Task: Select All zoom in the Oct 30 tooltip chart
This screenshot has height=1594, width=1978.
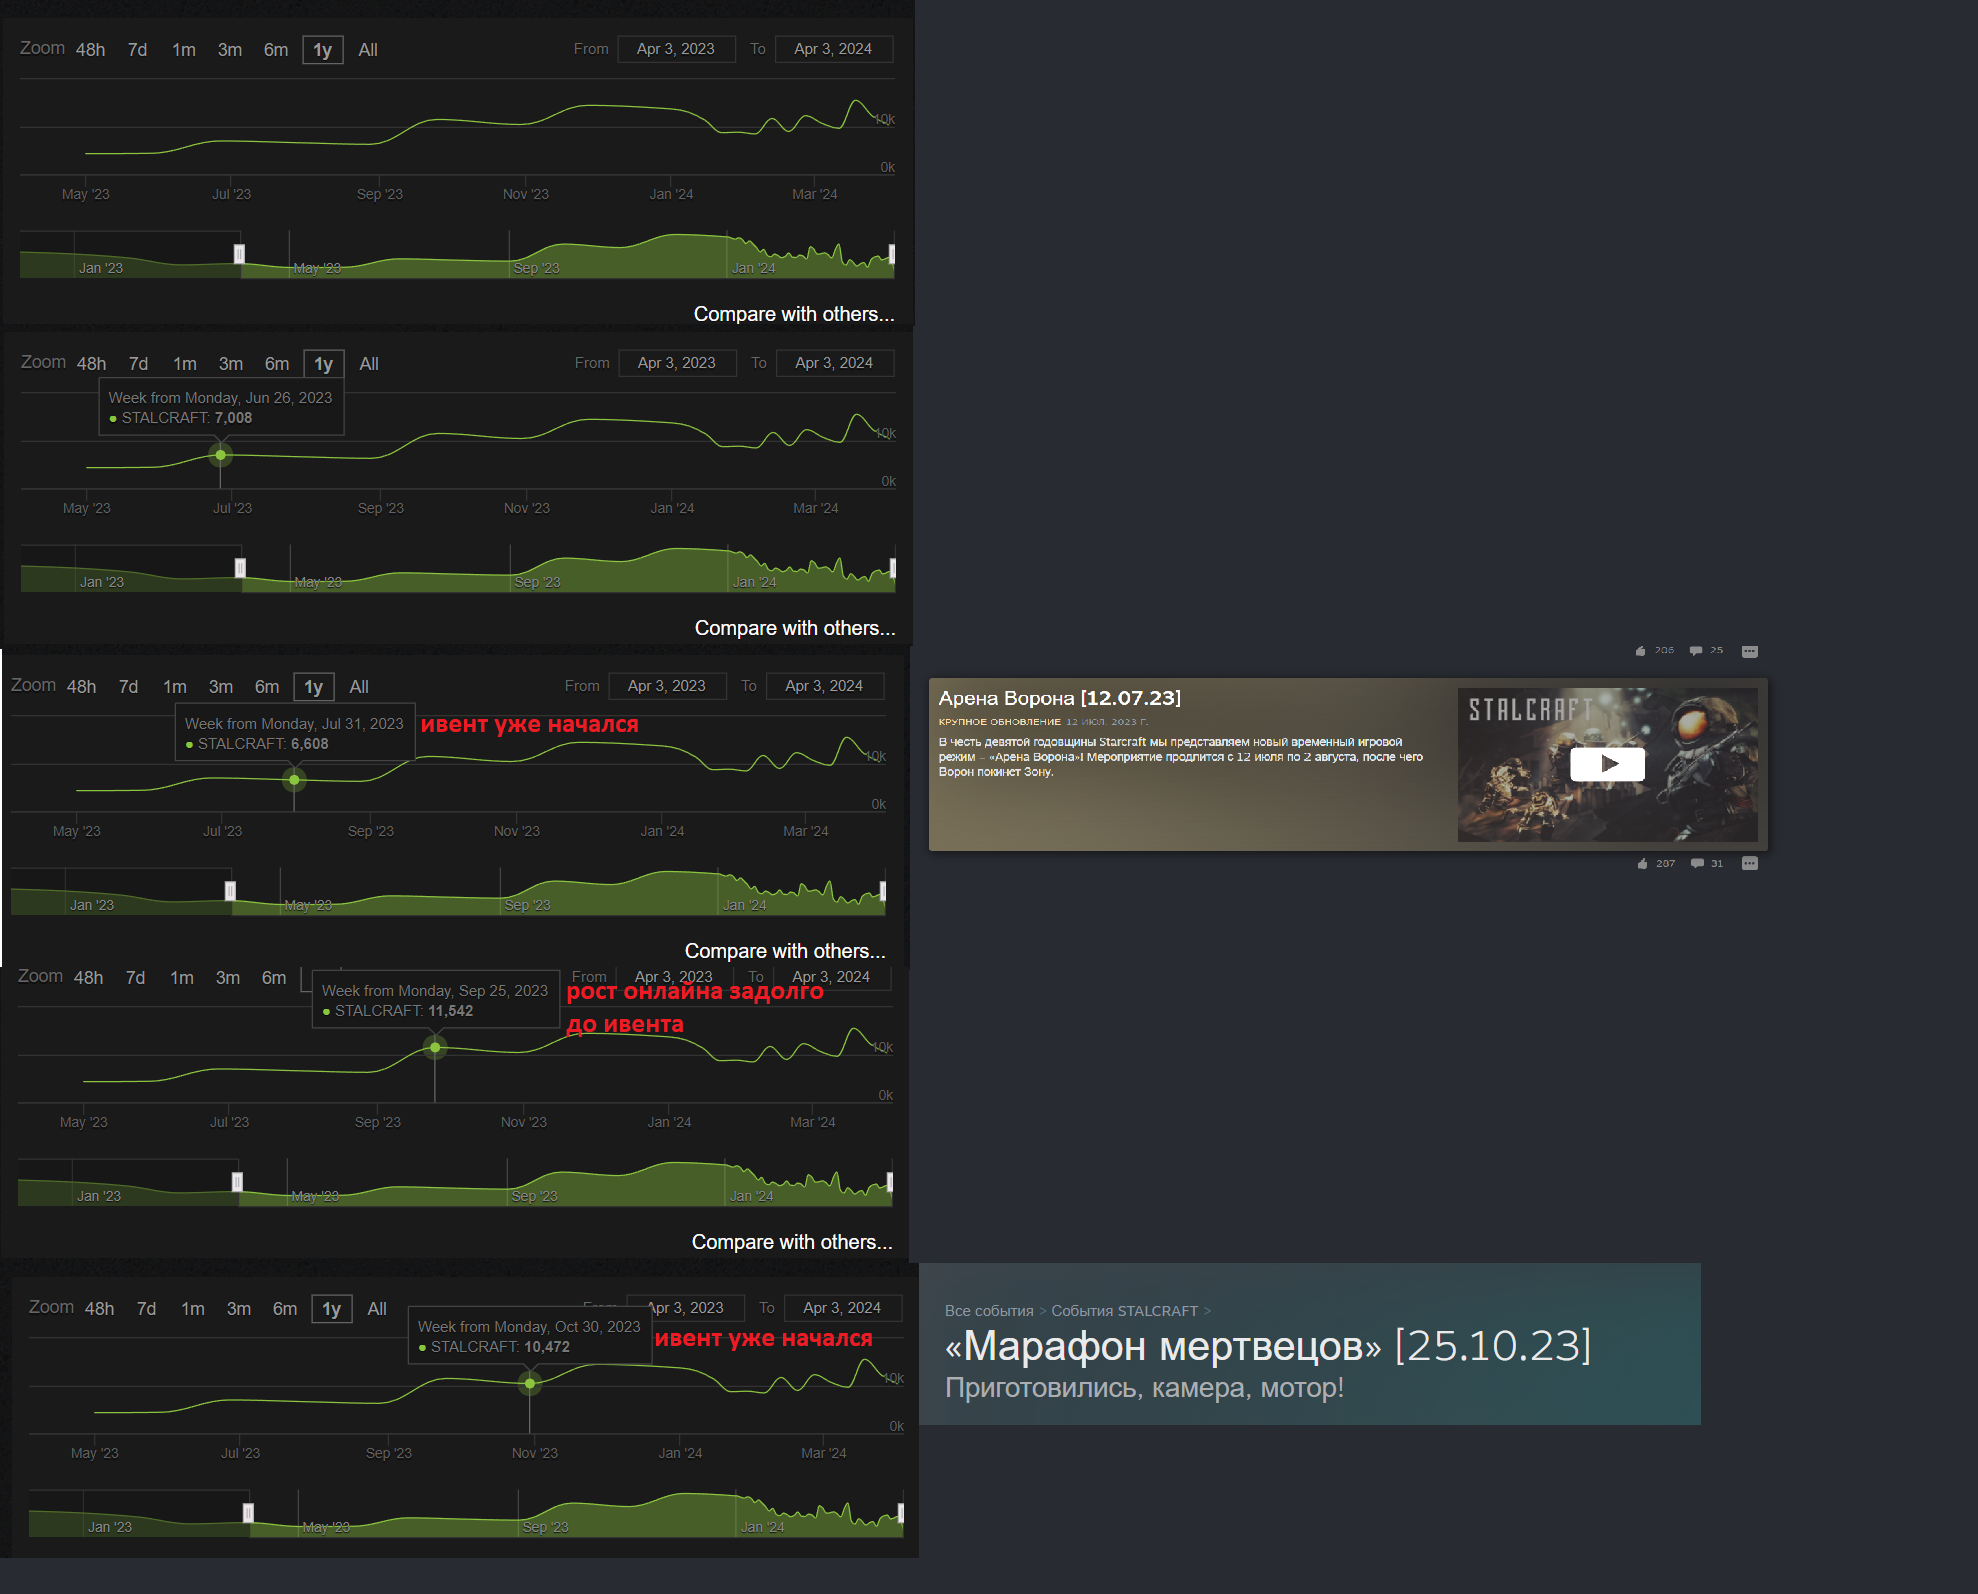Action: [376, 1309]
